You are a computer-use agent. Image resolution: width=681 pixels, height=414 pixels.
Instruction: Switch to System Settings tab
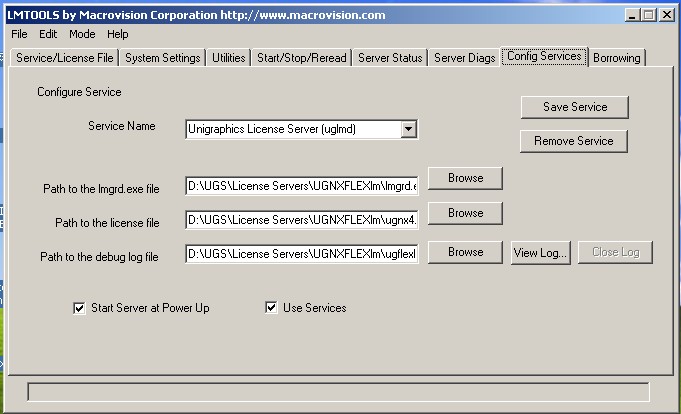click(x=162, y=58)
